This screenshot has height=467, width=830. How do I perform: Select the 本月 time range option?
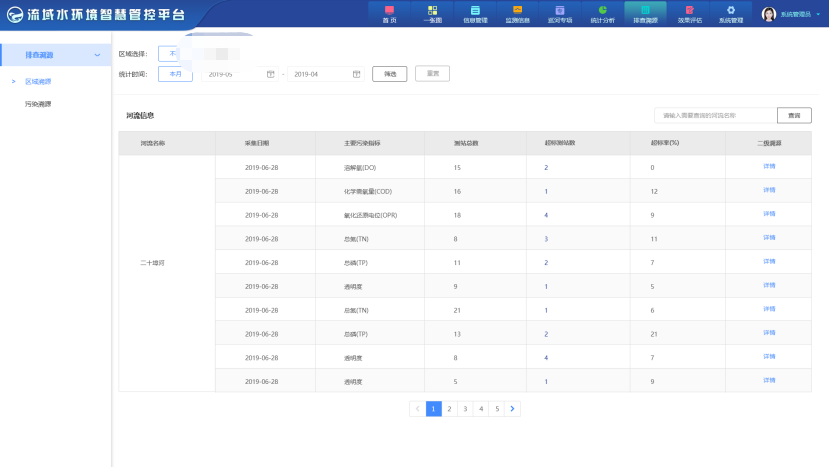tap(175, 74)
